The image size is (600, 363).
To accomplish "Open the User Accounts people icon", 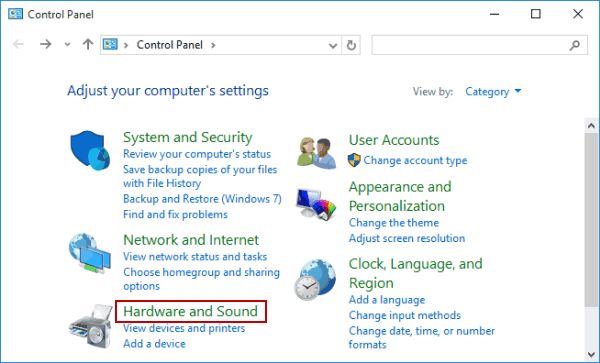I will tap(316, 153).
